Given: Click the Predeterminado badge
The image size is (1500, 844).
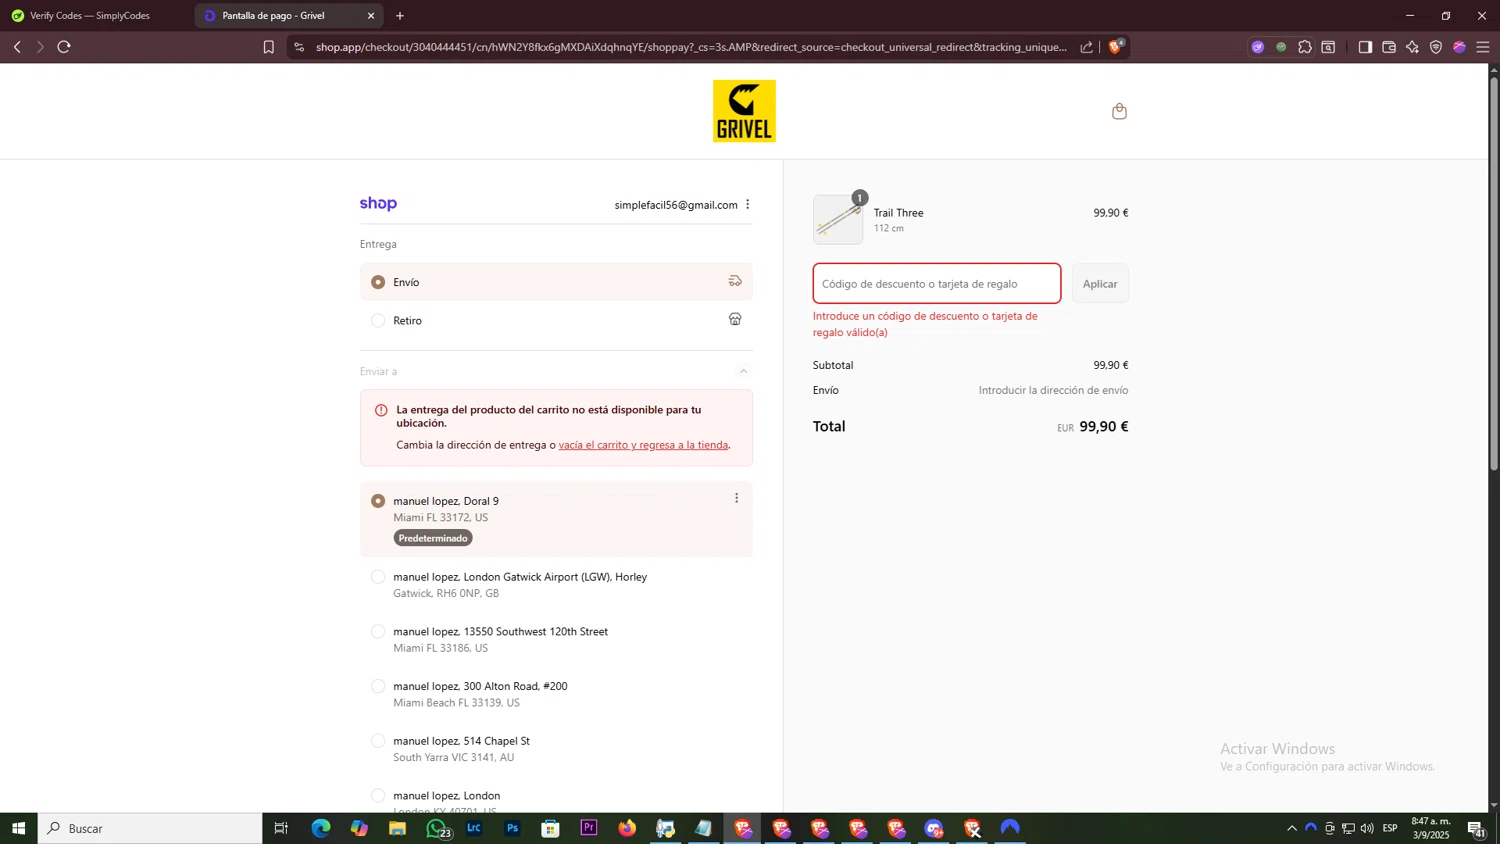Looking at the screenshot, I should pyautogui.click(x=433, y=538).
